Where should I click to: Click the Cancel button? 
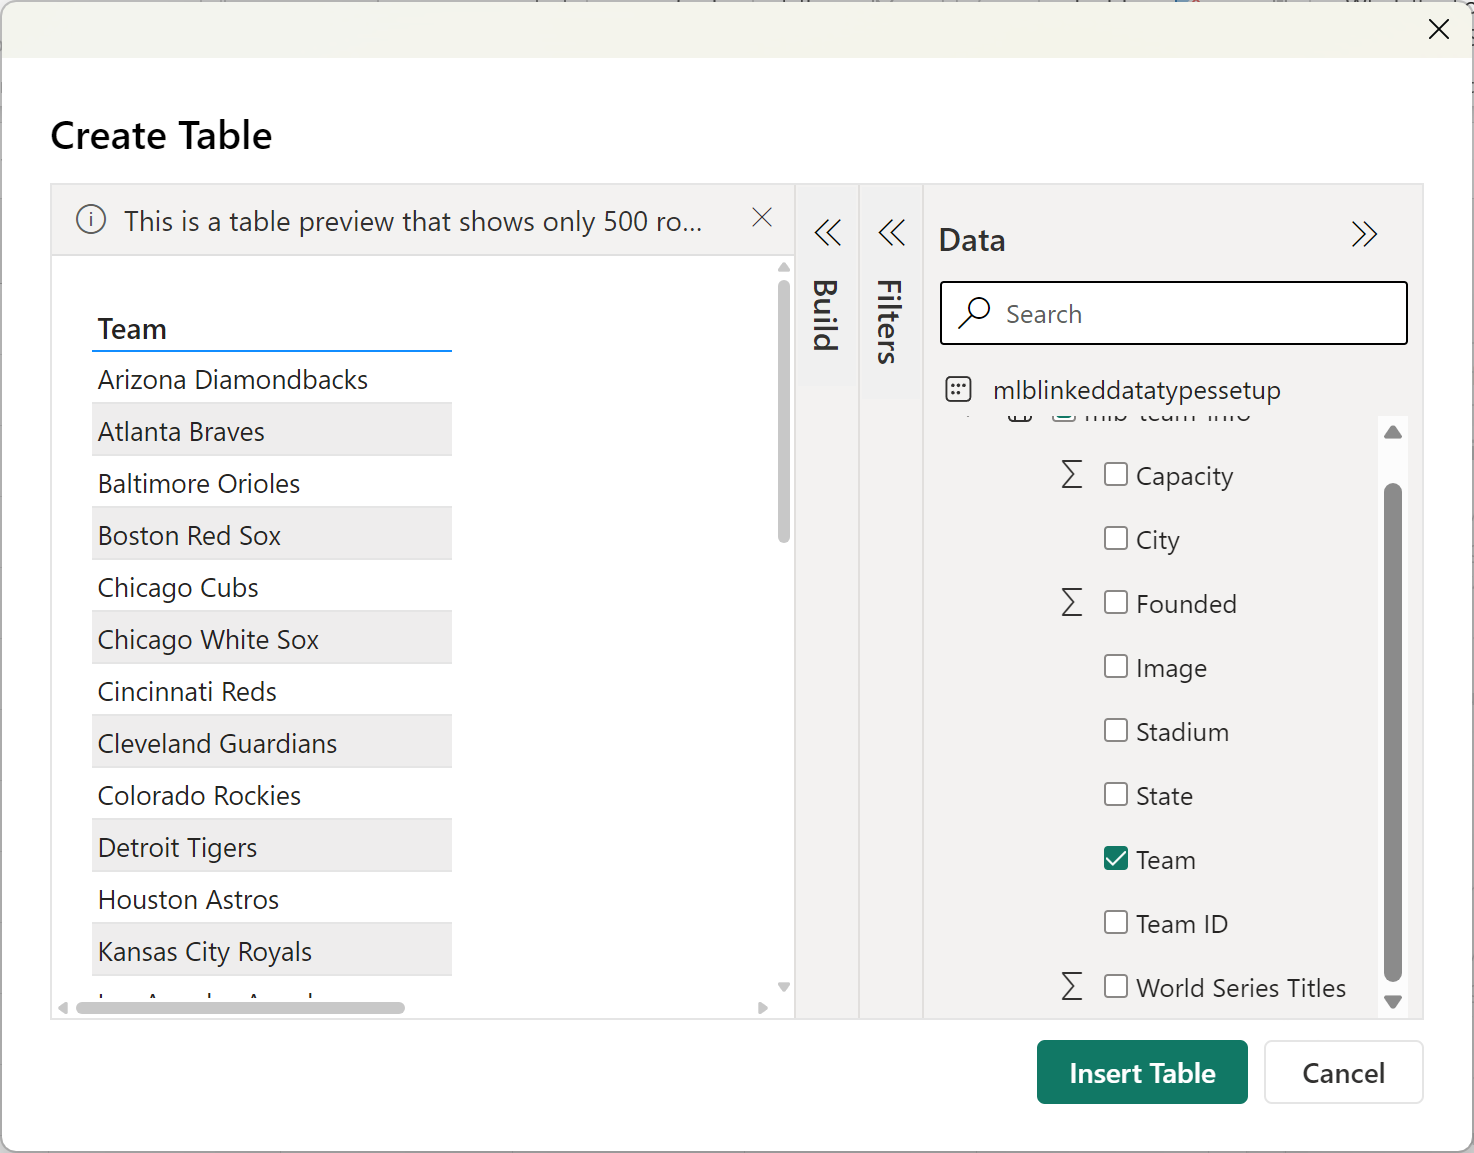point(1343,1072)
